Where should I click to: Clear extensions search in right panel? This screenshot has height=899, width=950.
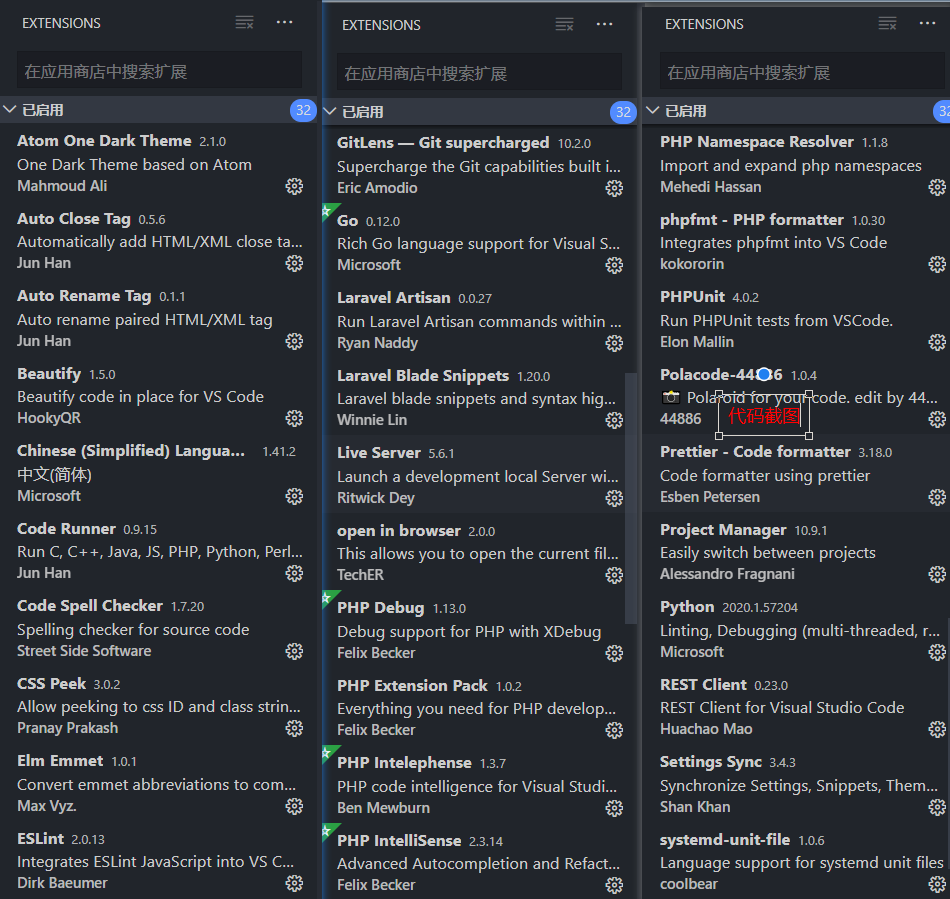pyautogui.click(x=888, y=24)
